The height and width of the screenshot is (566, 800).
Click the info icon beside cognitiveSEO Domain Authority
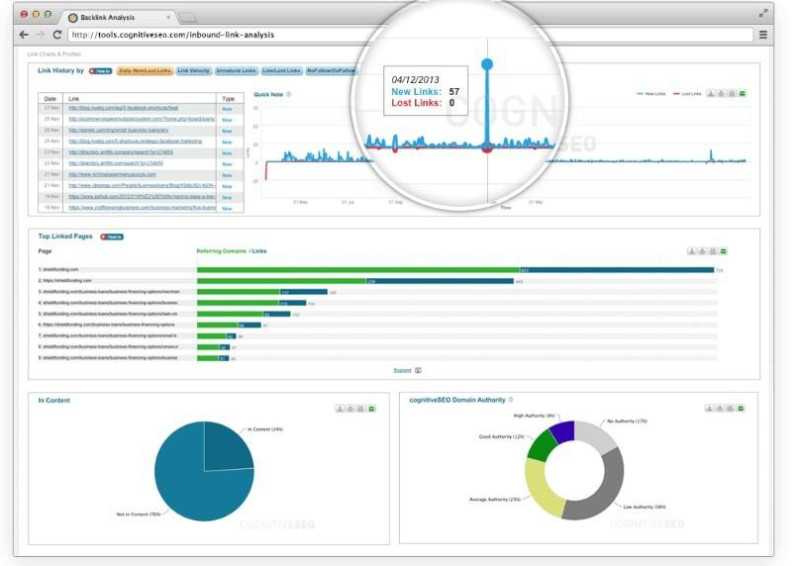[511, 400]
